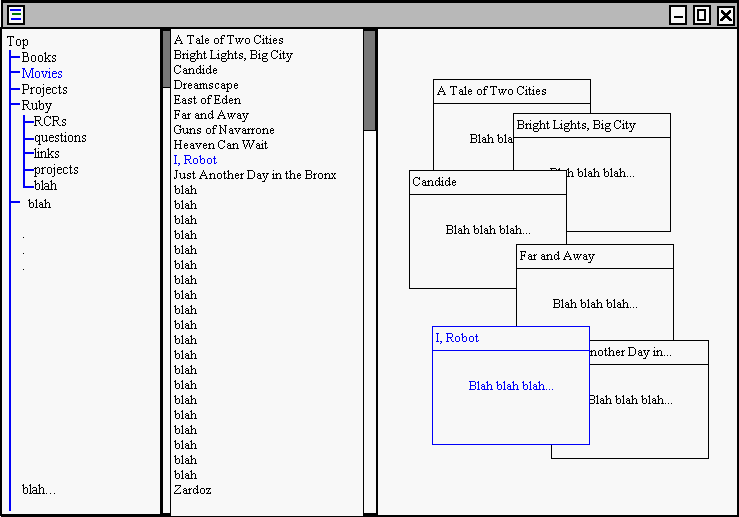Maximize the window
Image resolution: width=739 pixels, height=517 pixels.
pyautogui.click(x=702, y=15)
